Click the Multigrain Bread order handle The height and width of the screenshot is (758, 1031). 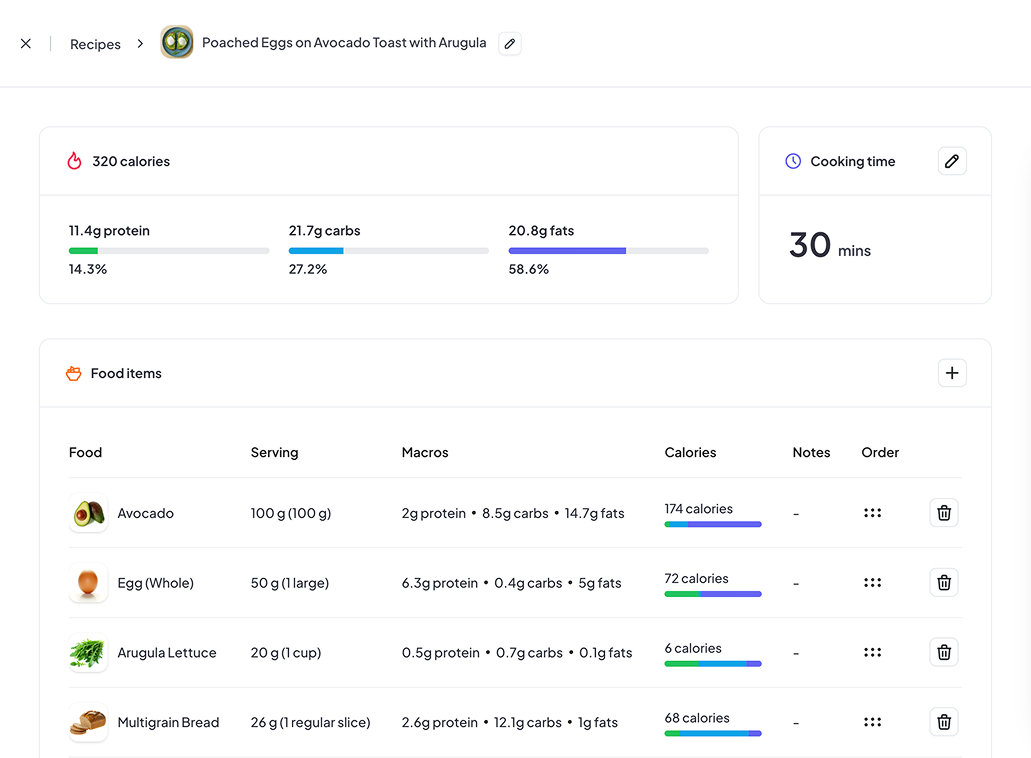873,722
